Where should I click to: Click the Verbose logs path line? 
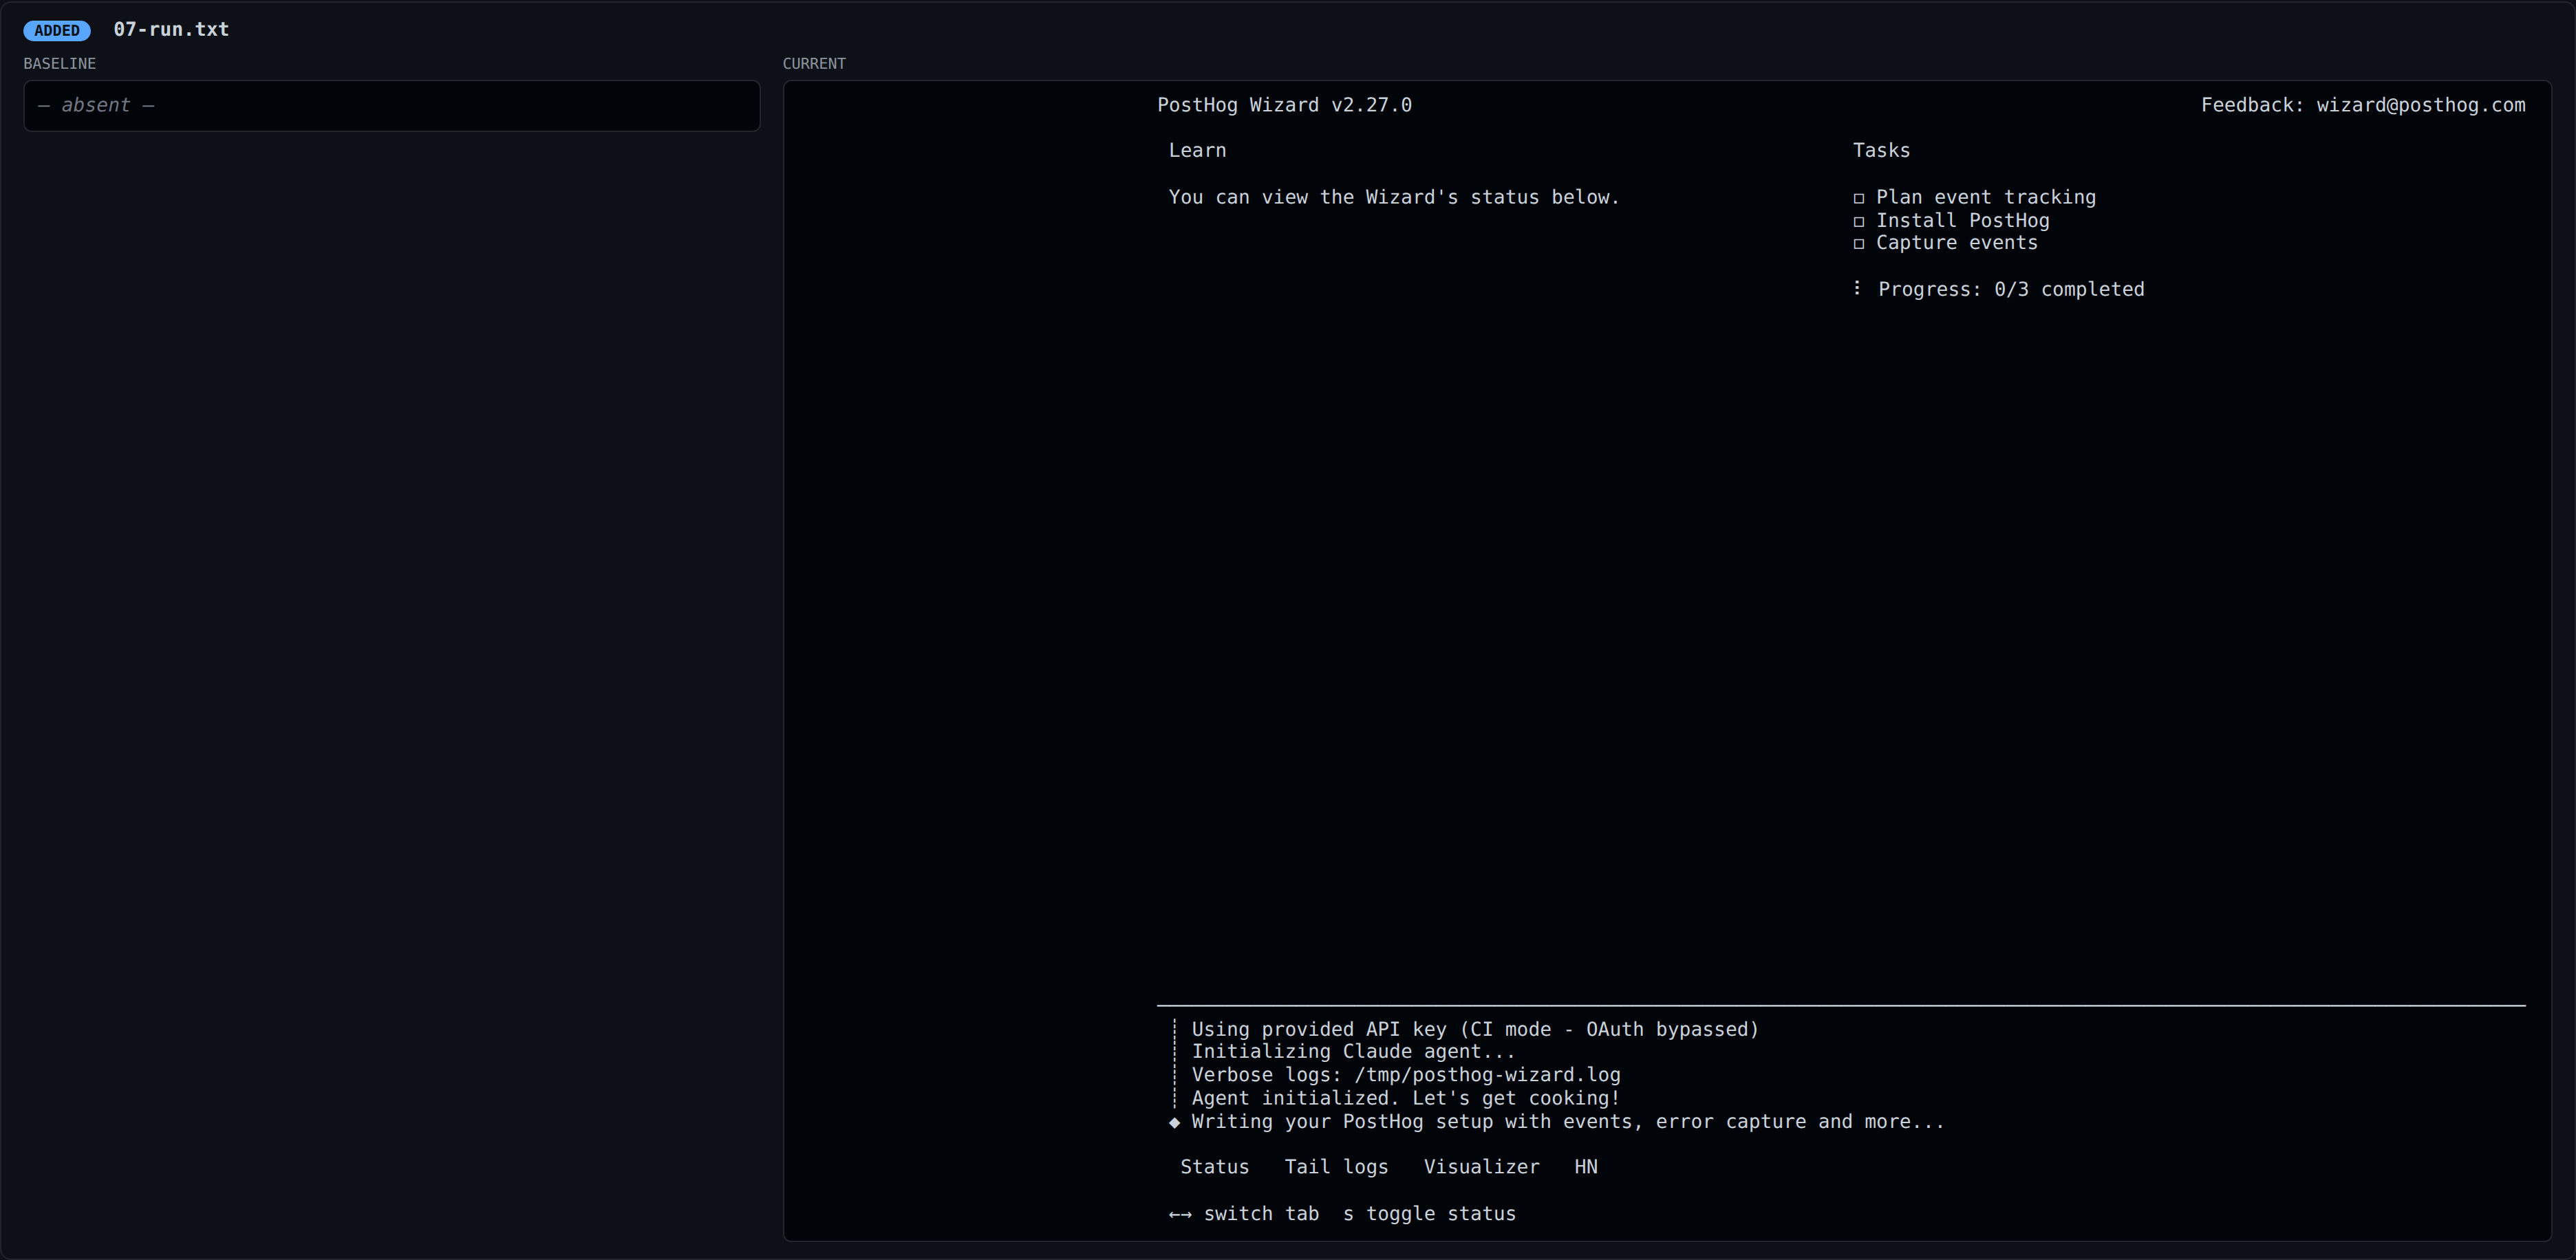1406,1075
